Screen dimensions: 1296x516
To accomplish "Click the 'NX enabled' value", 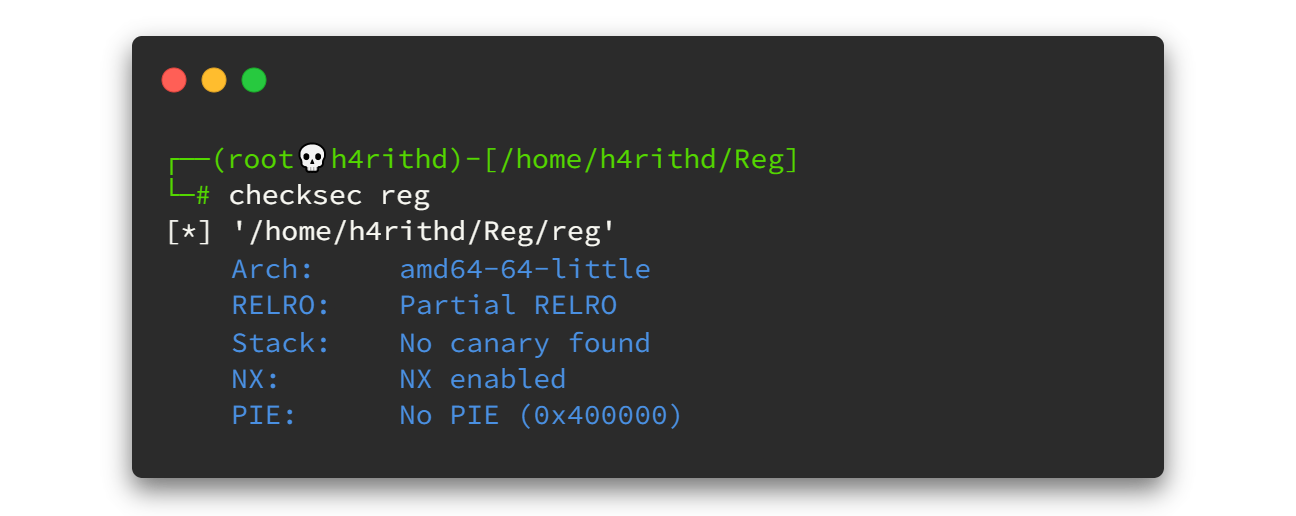I will (482, 379).
